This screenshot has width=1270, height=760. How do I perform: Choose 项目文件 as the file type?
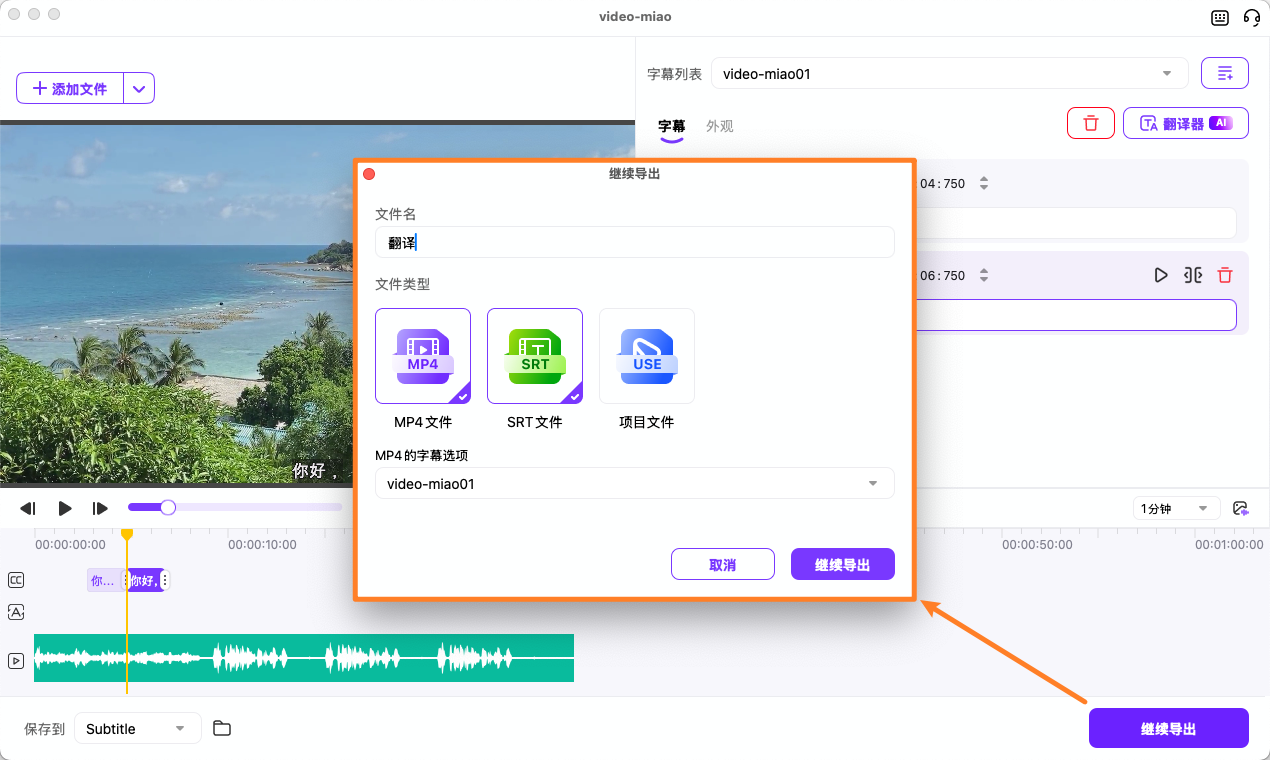click(646, 355)
